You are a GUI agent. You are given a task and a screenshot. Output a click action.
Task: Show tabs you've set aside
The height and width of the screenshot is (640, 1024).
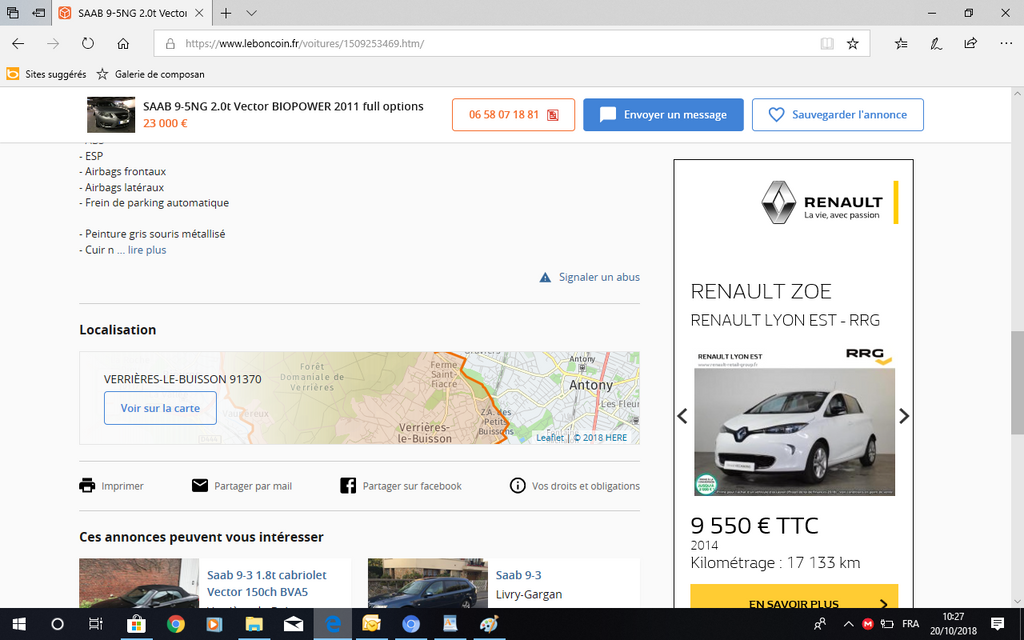pos(12,12)
